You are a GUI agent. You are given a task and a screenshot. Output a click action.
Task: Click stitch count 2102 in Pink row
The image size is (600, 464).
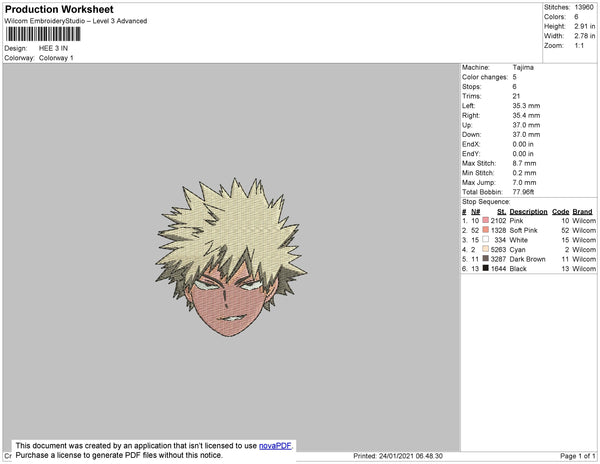[x=498, y=221]
